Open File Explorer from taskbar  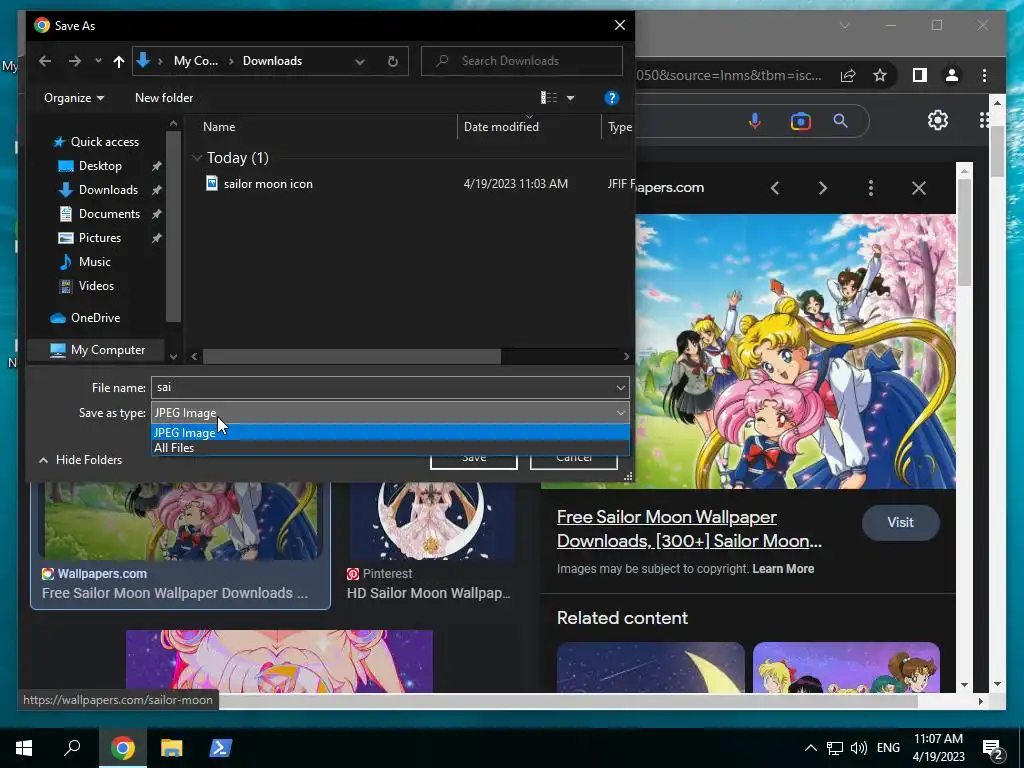pos(171,748)
